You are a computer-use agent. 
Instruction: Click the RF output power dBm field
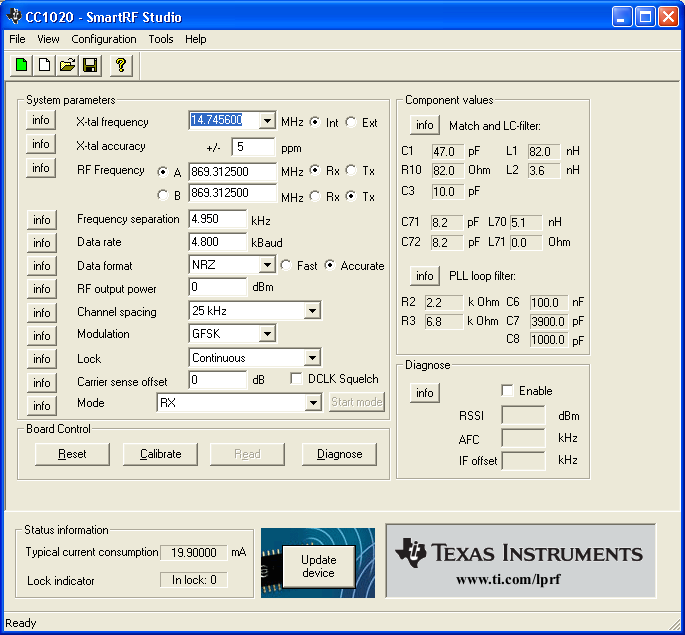pos(218,287)
